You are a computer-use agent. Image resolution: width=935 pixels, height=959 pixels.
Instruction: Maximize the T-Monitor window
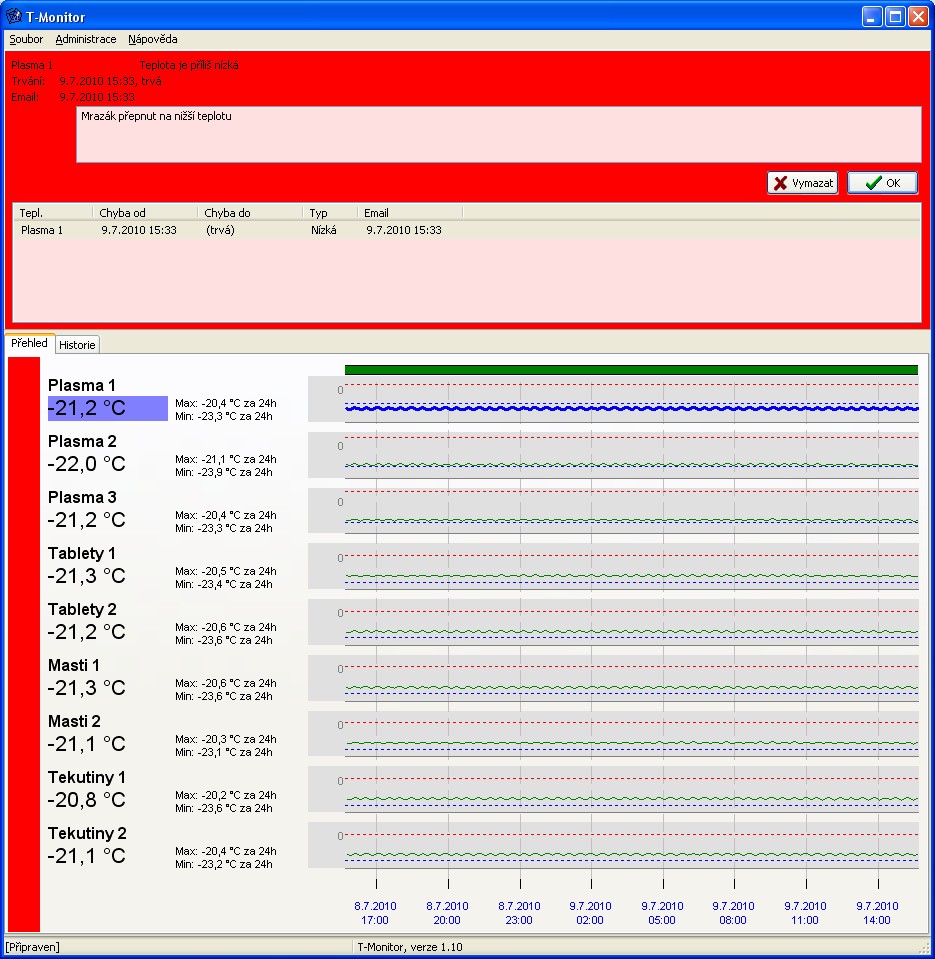pyautogui.click(x=895, y=17)
